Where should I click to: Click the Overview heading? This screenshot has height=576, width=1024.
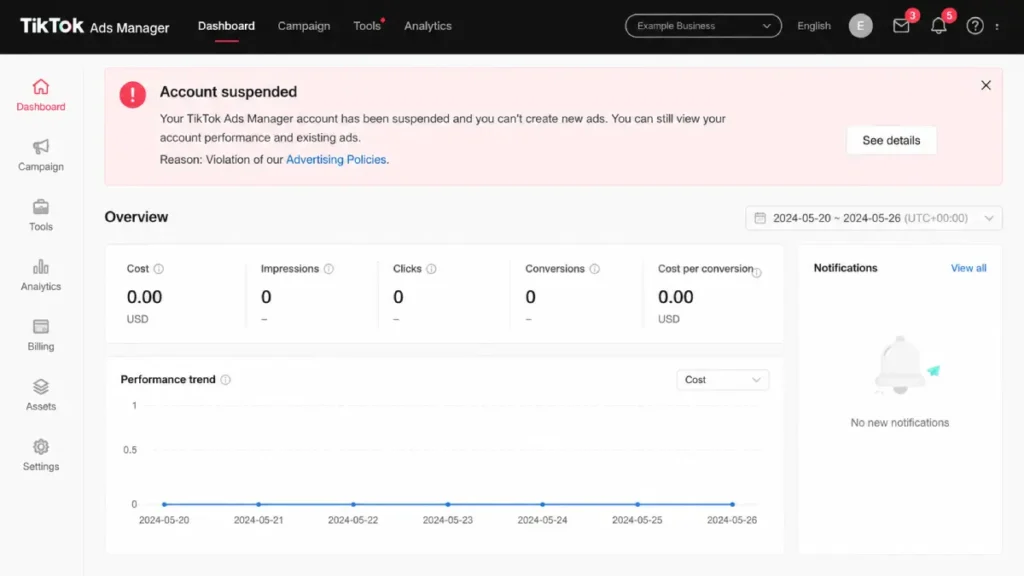136,217
